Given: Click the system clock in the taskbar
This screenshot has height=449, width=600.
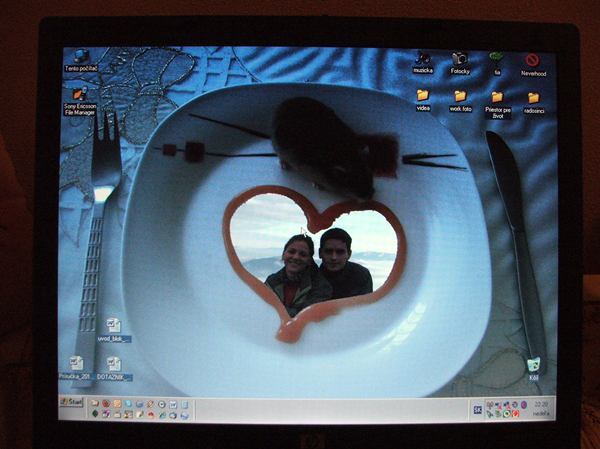Looking at the screenshot, I should 541,404.
